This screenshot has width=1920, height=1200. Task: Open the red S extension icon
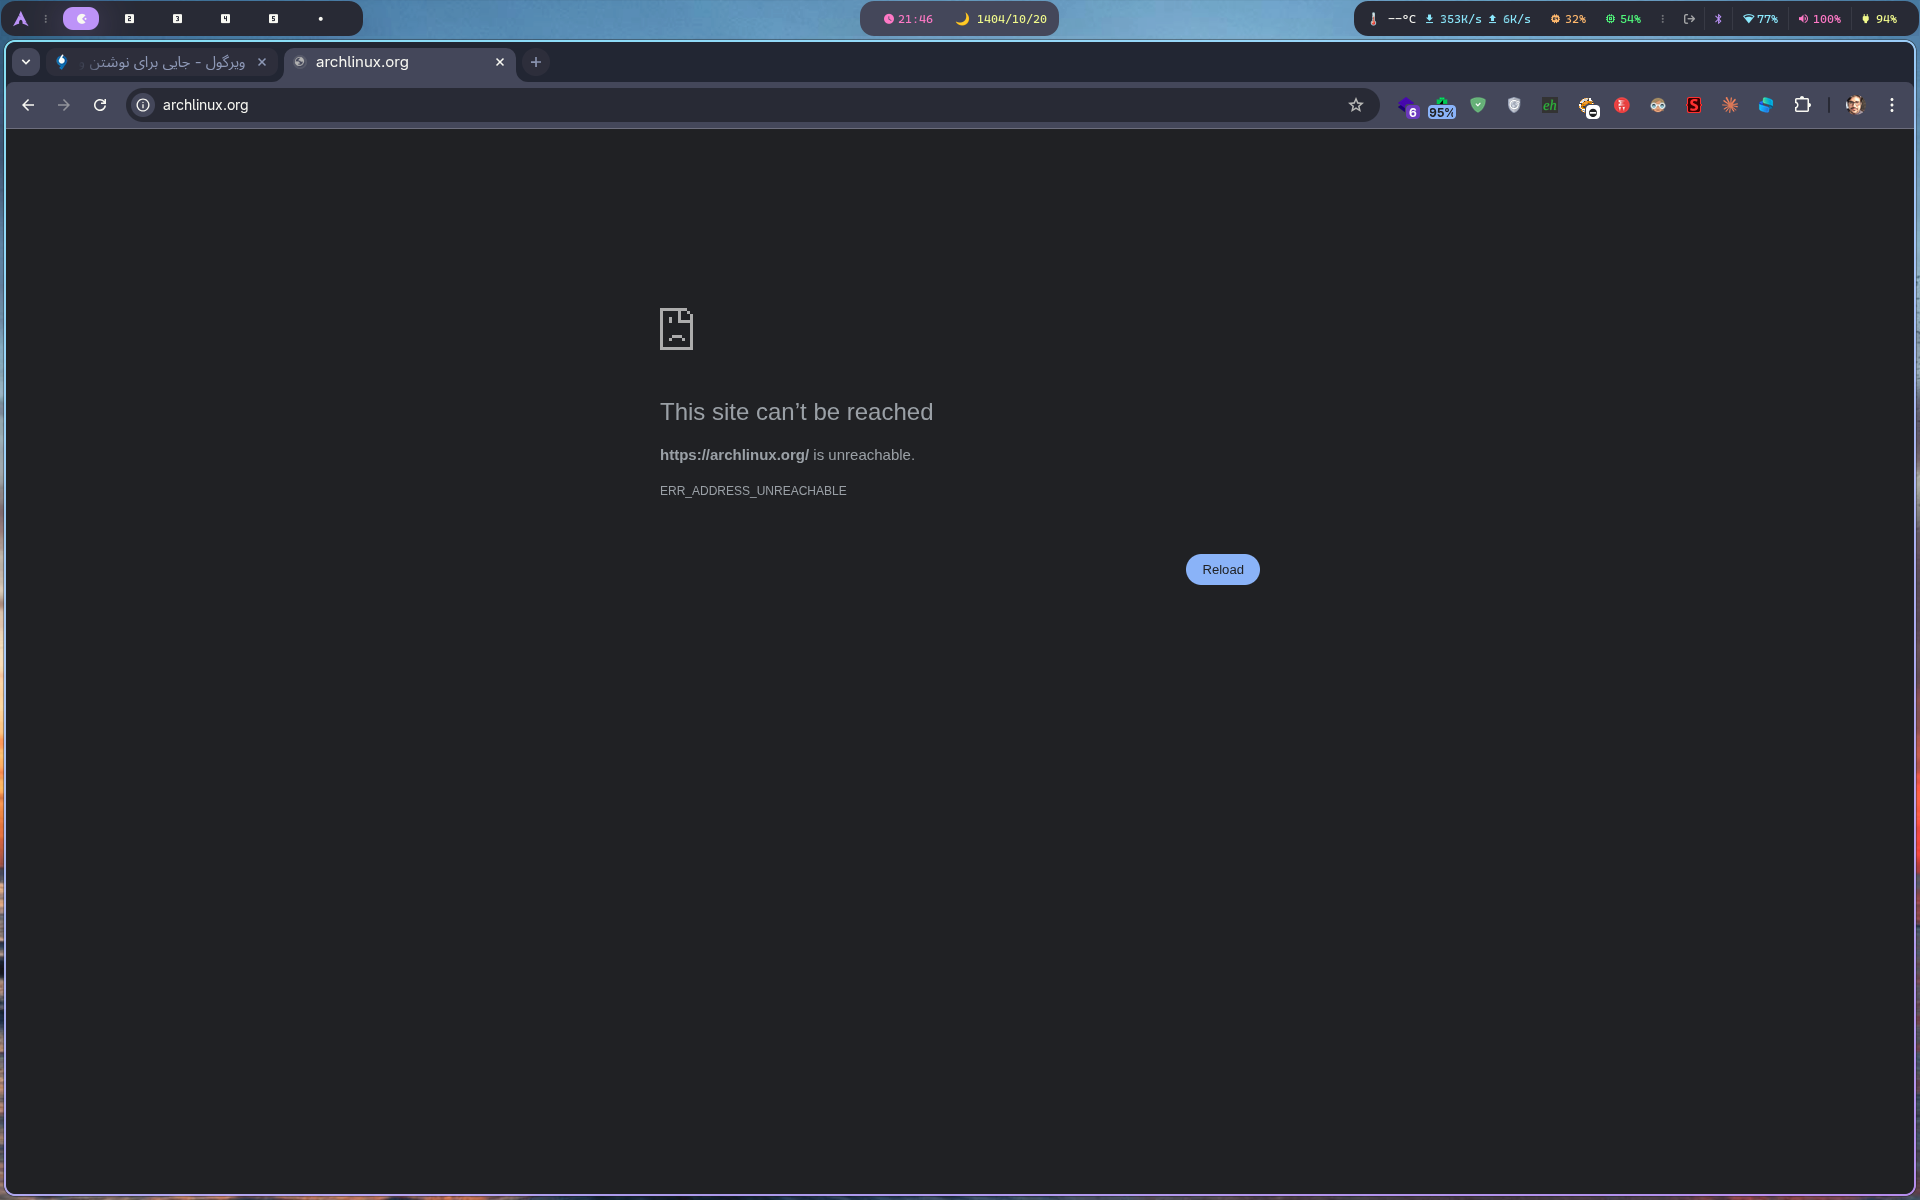pos(1694,105)
